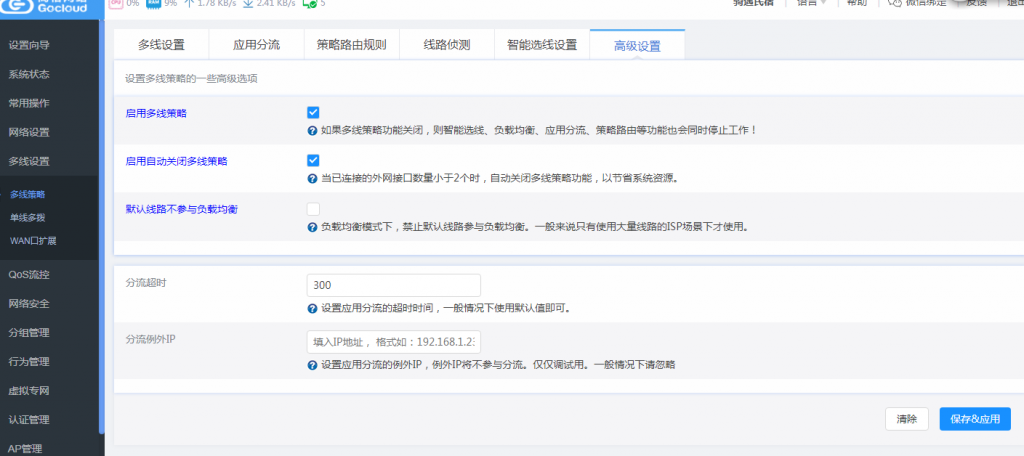Open the 智能选线设置 tab
The width and height of the screenshot is (1024, 456).
541,45
